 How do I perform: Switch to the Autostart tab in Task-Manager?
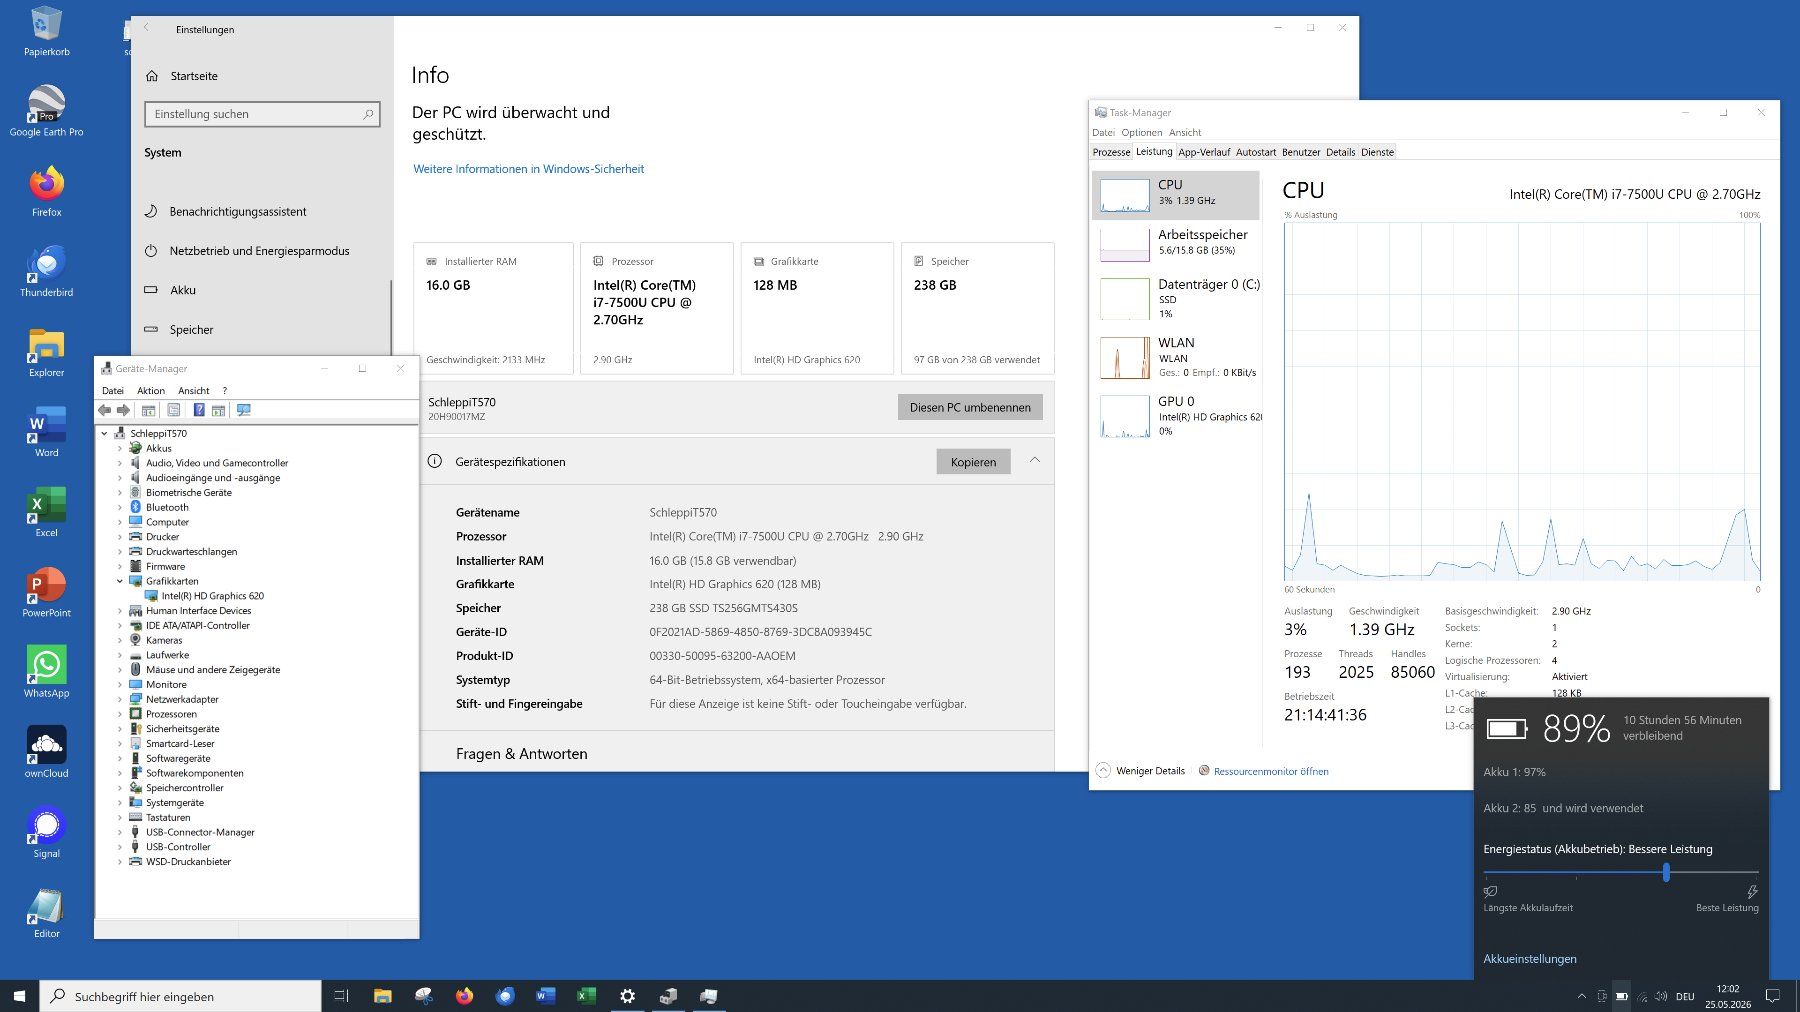pyautogui.click(x=1256, y=152)
